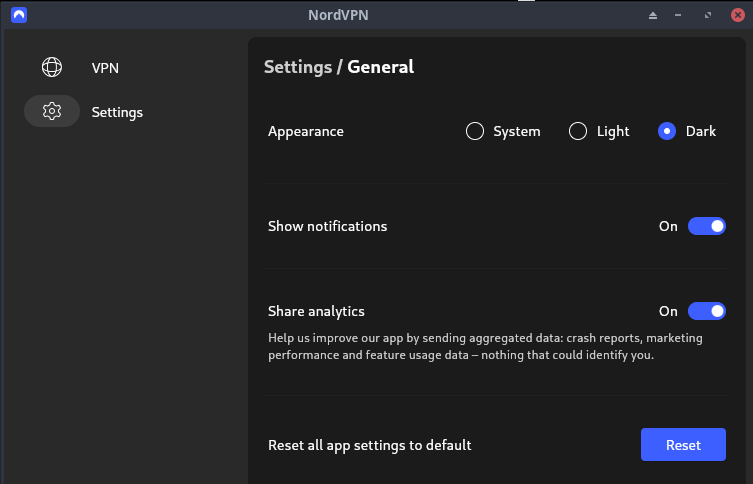Pick the Dark appearance radio button

(x=667, y=131)
